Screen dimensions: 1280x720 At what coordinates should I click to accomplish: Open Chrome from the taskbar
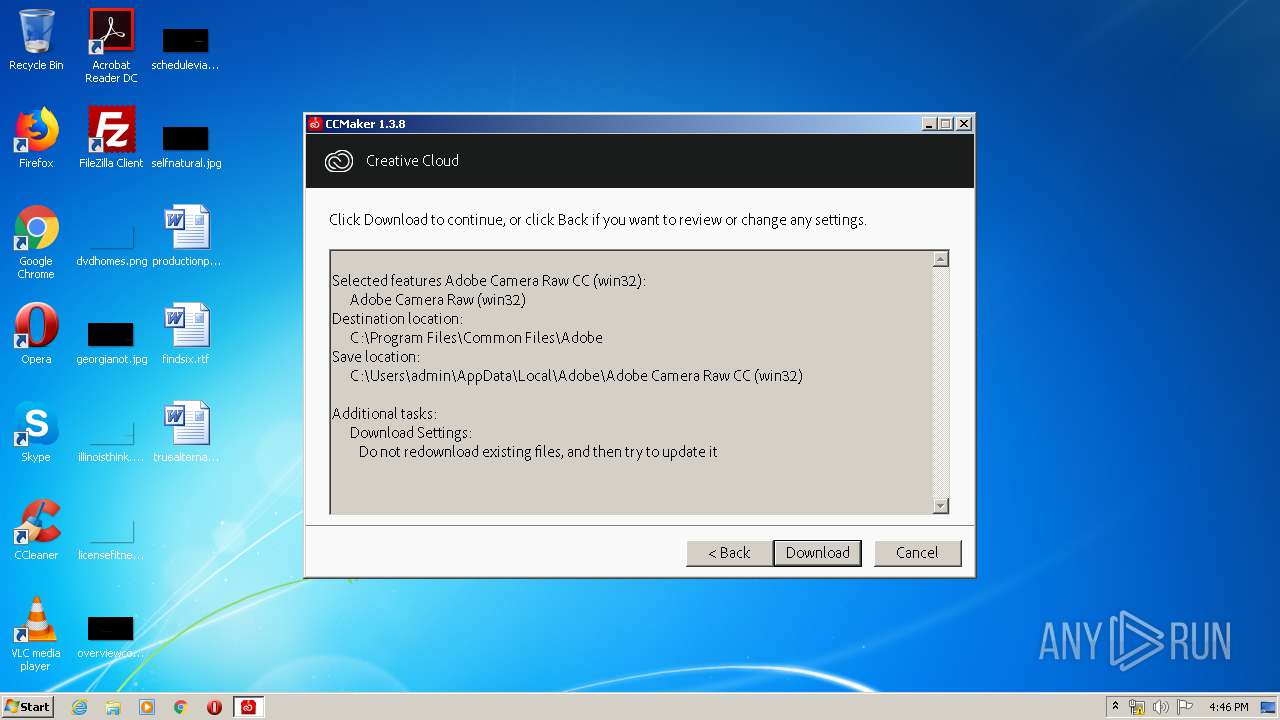pos(181,707)
